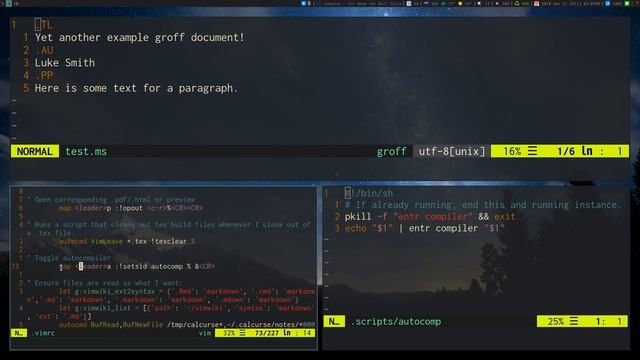Click the 73/227 ln counter
This screenshot has width=640, height=360.
tap(273, 333)
